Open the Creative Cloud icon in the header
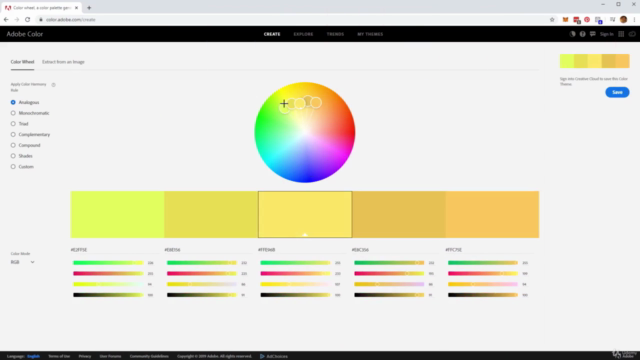Screen dimensions: 640x360 (632, 34)
